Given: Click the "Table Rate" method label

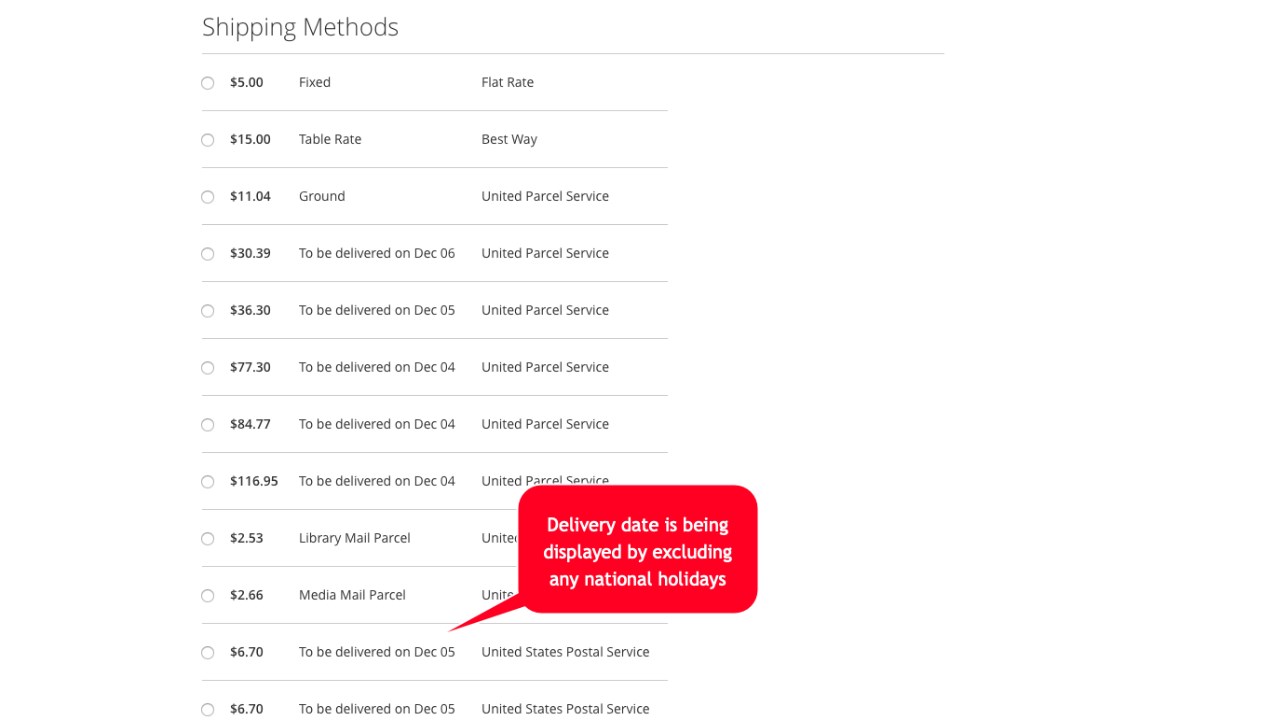Looking at the screenshot, I should coord(330,139).
